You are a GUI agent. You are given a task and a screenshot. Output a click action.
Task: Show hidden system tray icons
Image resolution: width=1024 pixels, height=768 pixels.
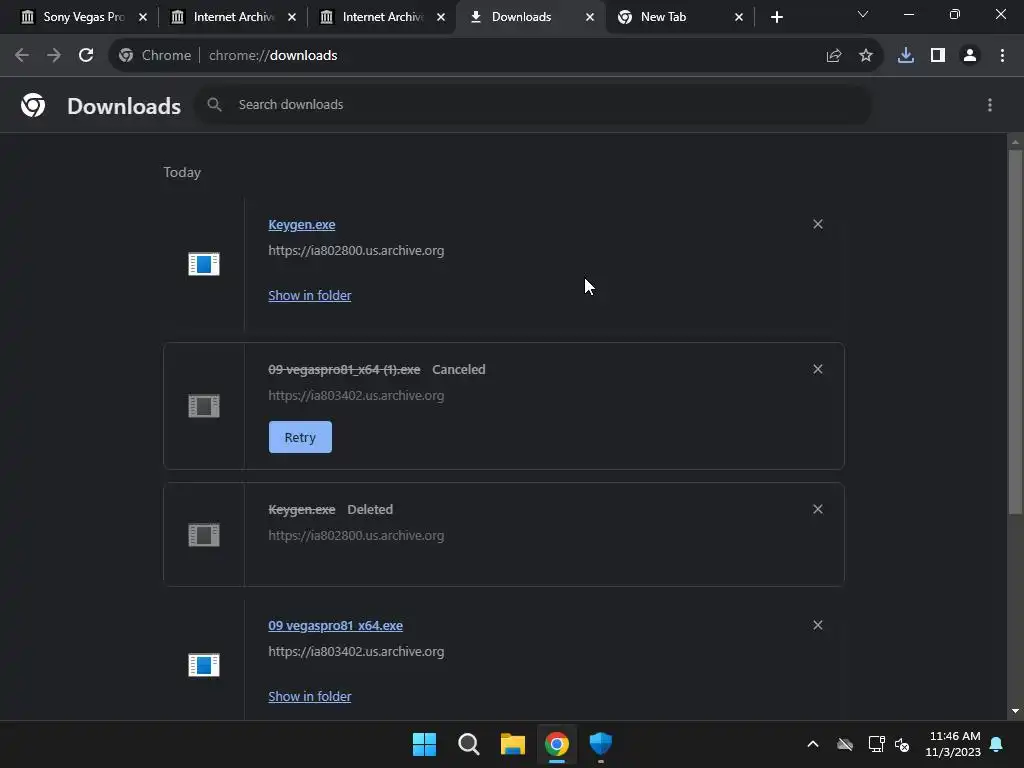coord(813,744)
